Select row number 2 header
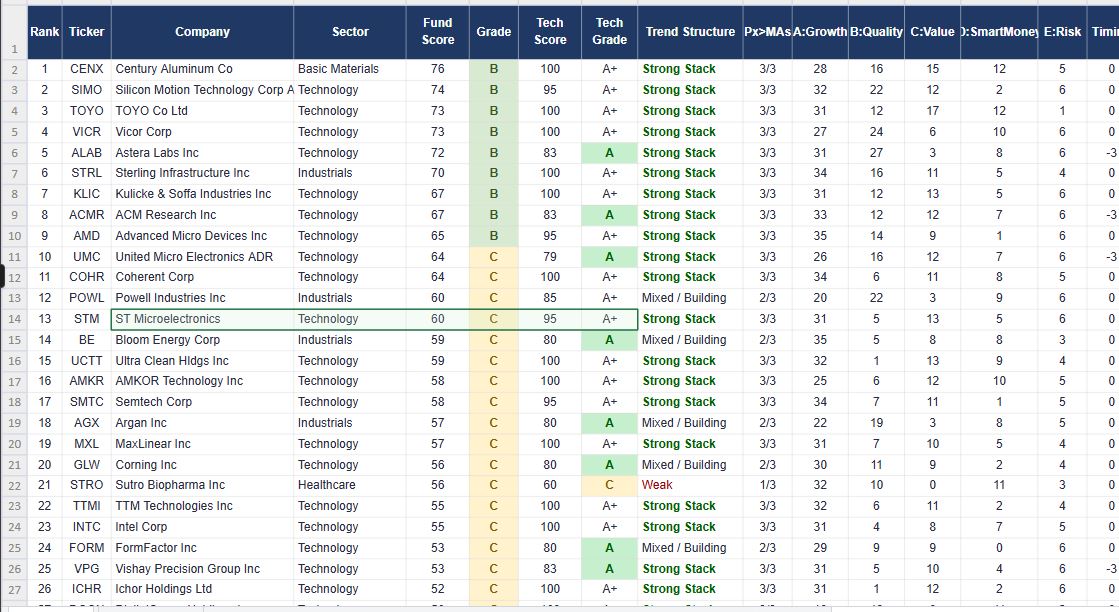 coord(14,69)
